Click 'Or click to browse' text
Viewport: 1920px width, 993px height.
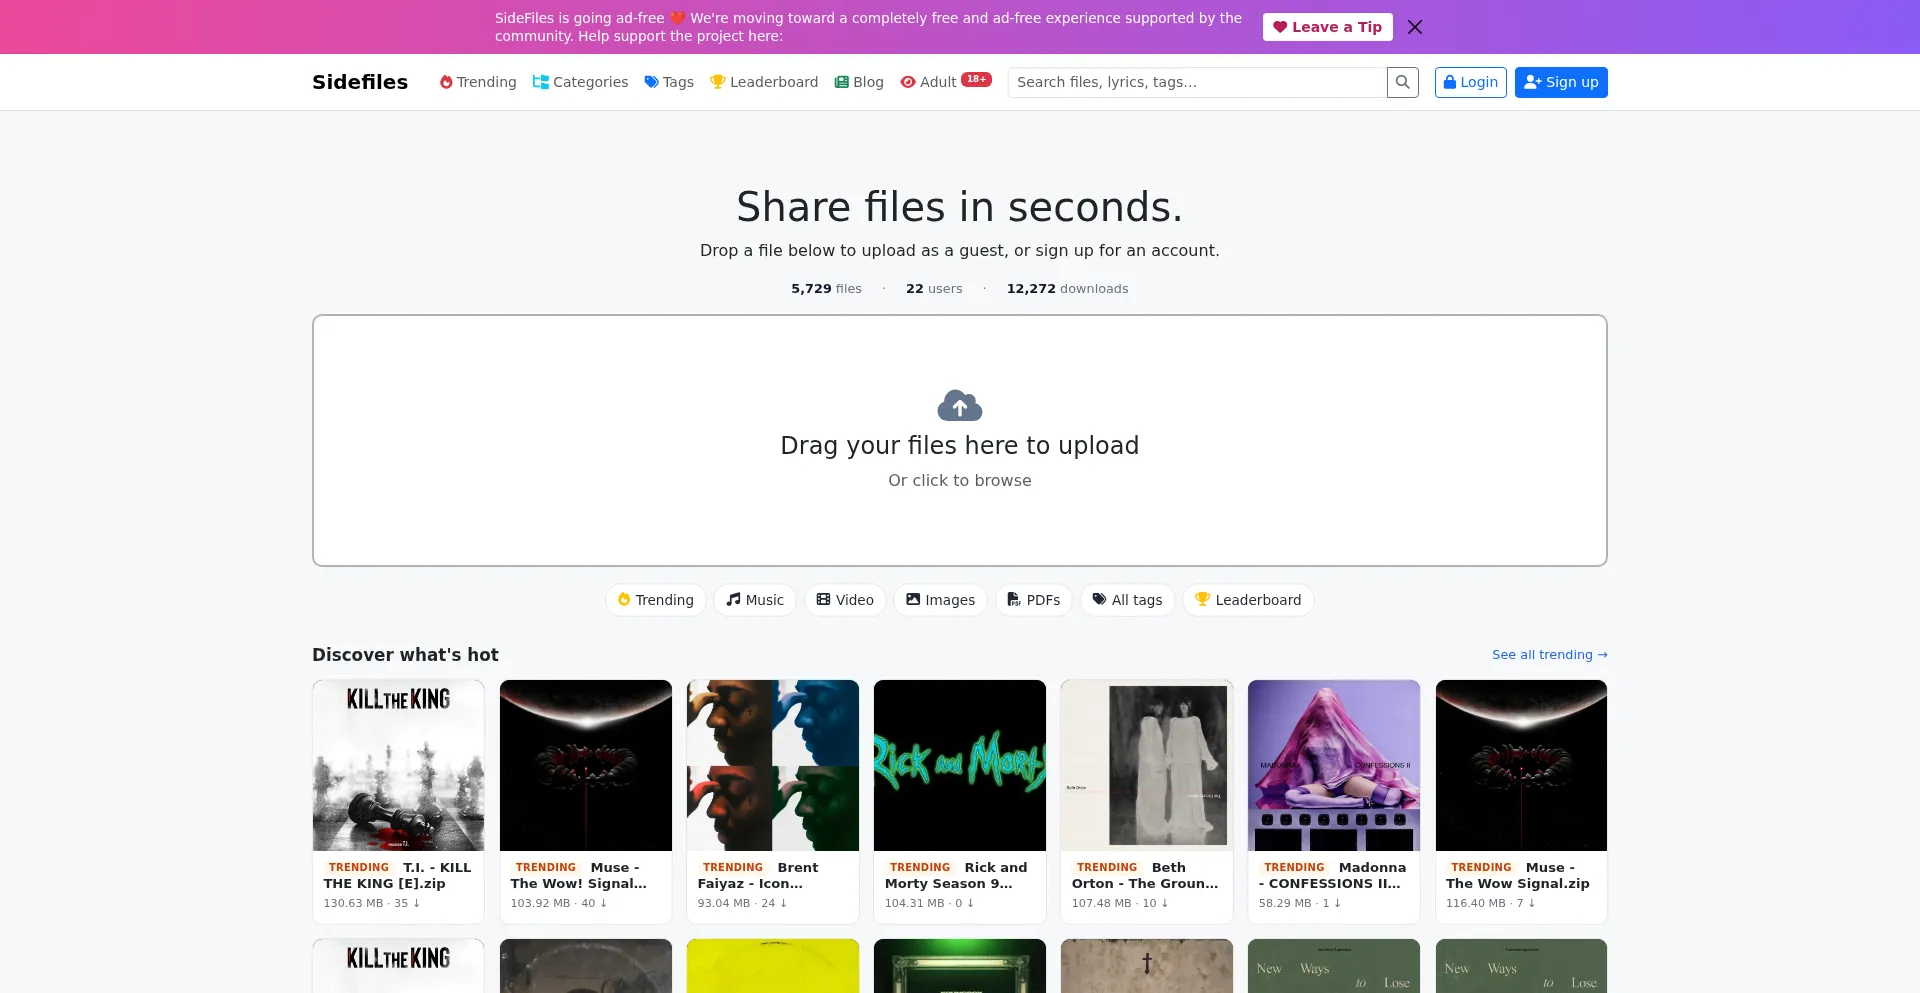[960, 480]
